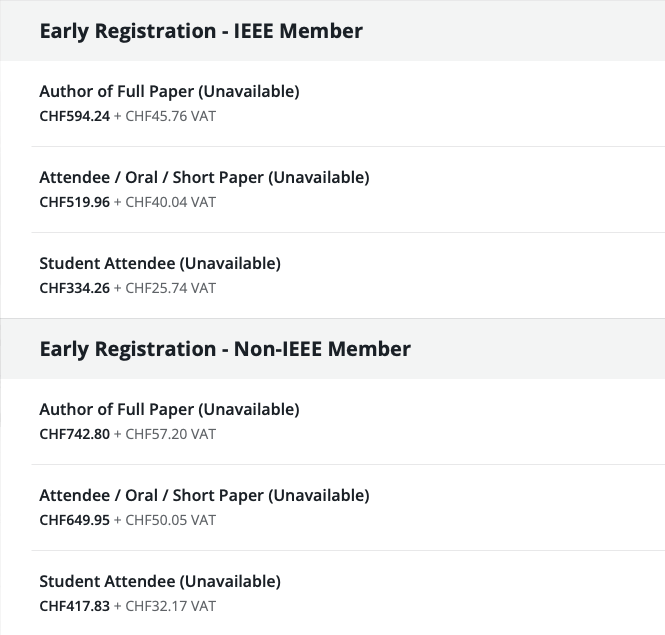Click the CHF50.05 VAT amount

tap(170, 520)
